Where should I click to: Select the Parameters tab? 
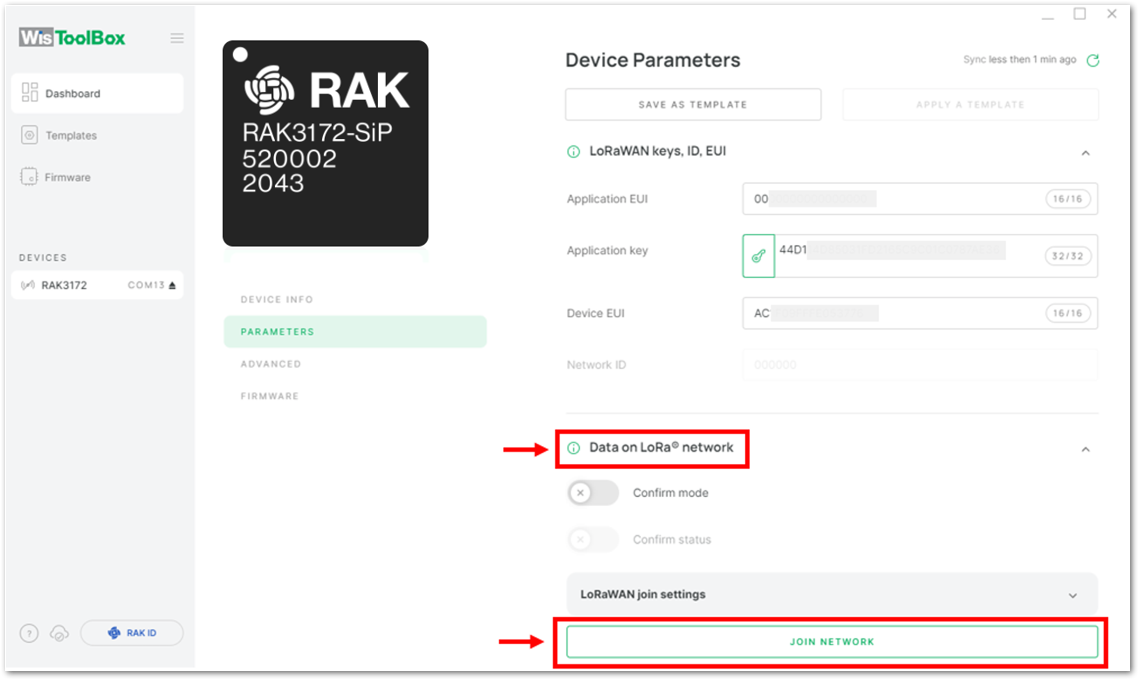pyautogui.click(x=355, y=331)
